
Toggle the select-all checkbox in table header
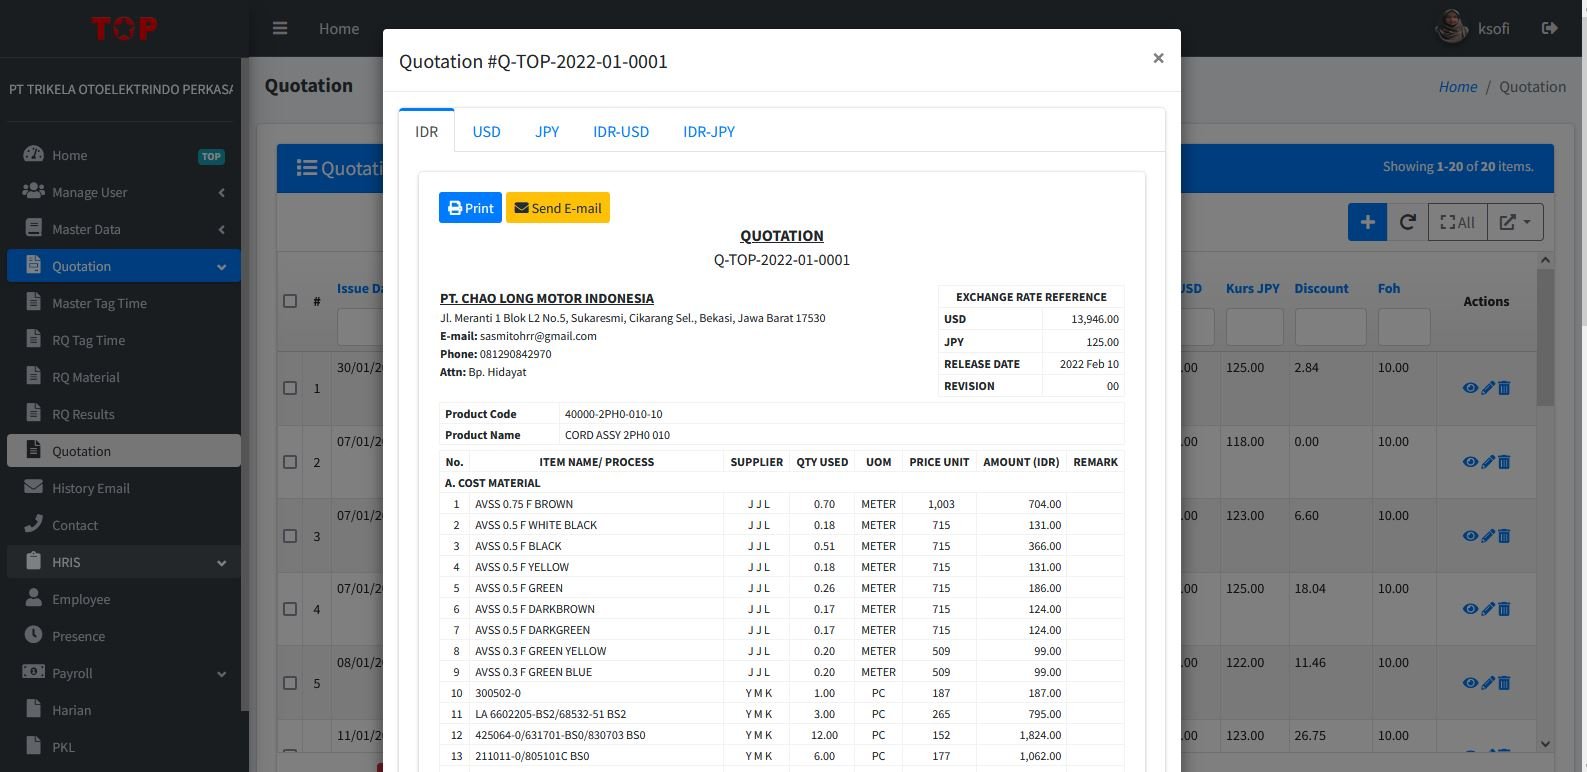coord(290,301)
